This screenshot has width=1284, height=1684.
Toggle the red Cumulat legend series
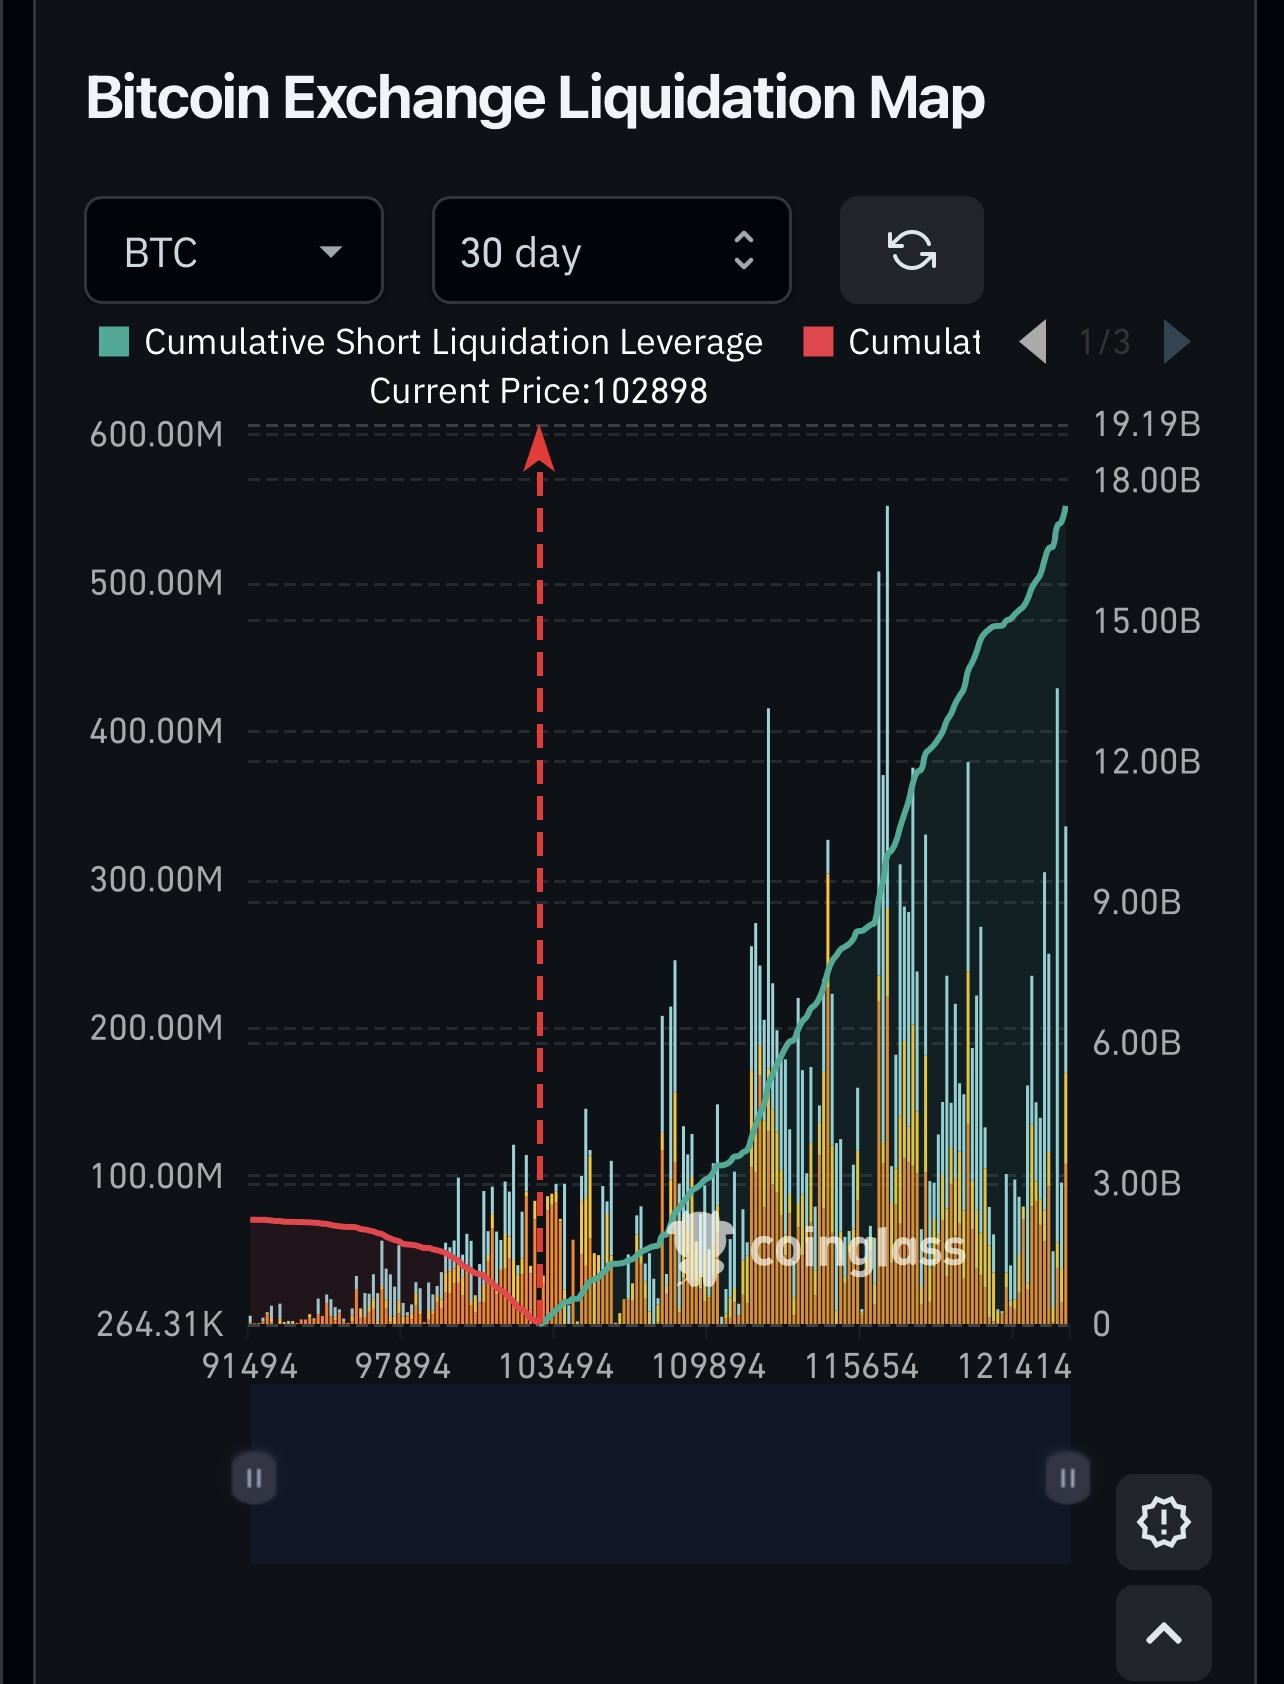[x=913, y=342]
